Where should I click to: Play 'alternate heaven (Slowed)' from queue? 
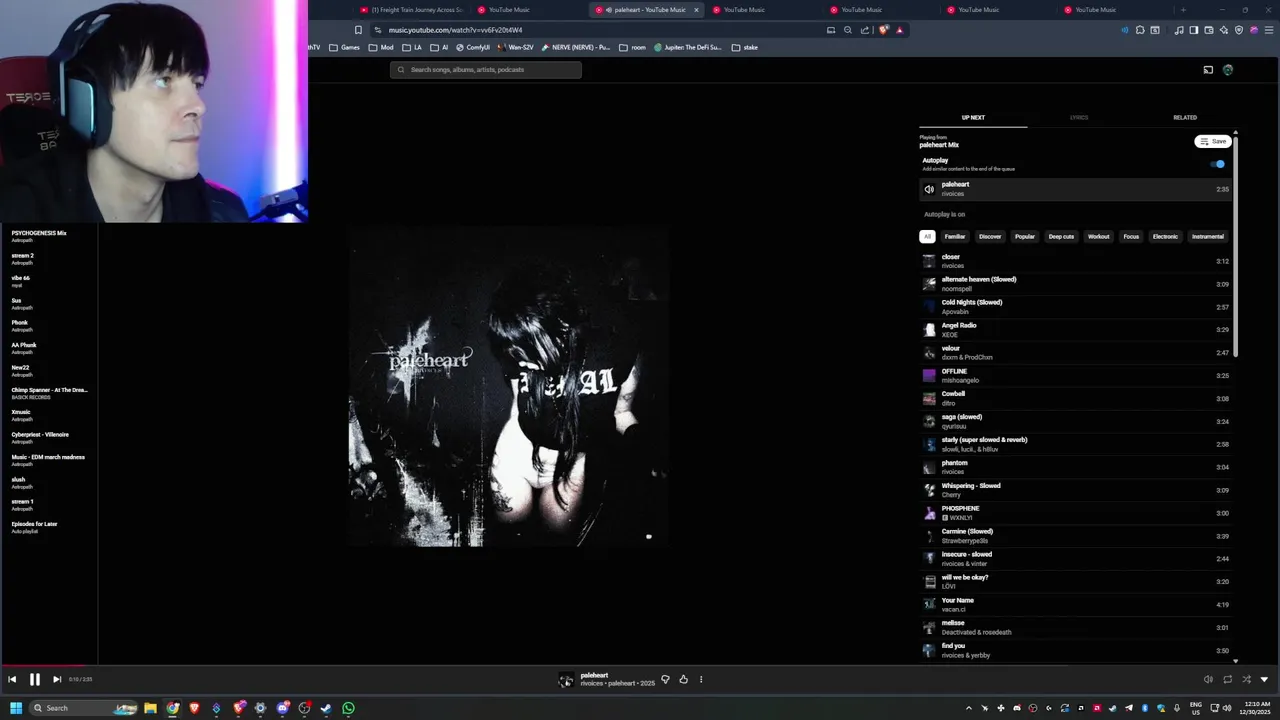[x=1075, y=284]
